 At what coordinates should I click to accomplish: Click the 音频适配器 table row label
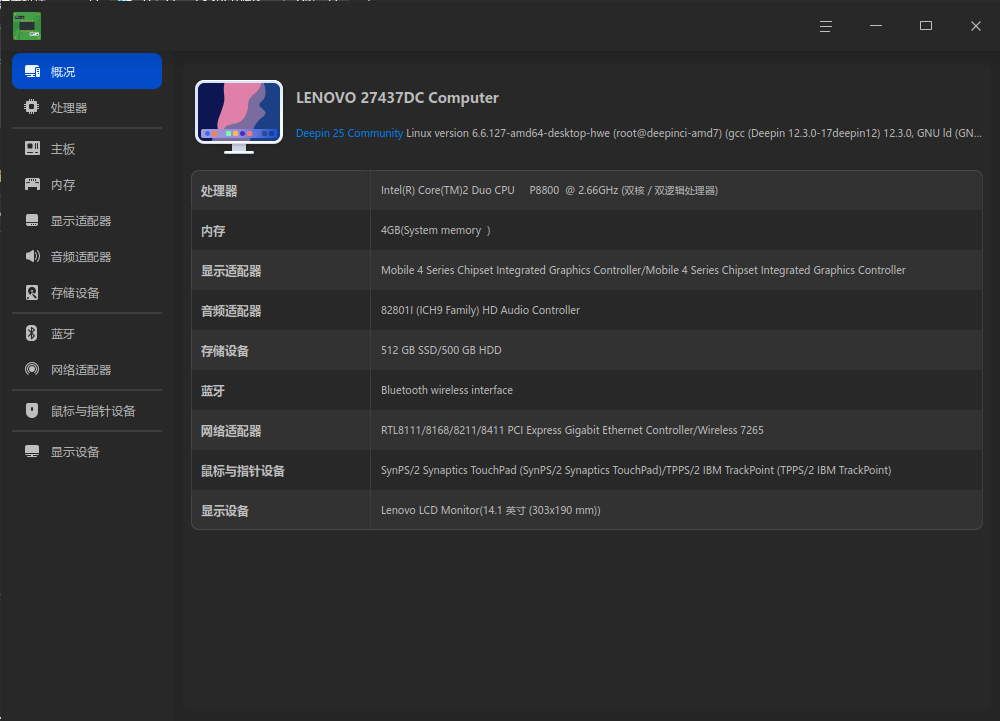point(231,311)
